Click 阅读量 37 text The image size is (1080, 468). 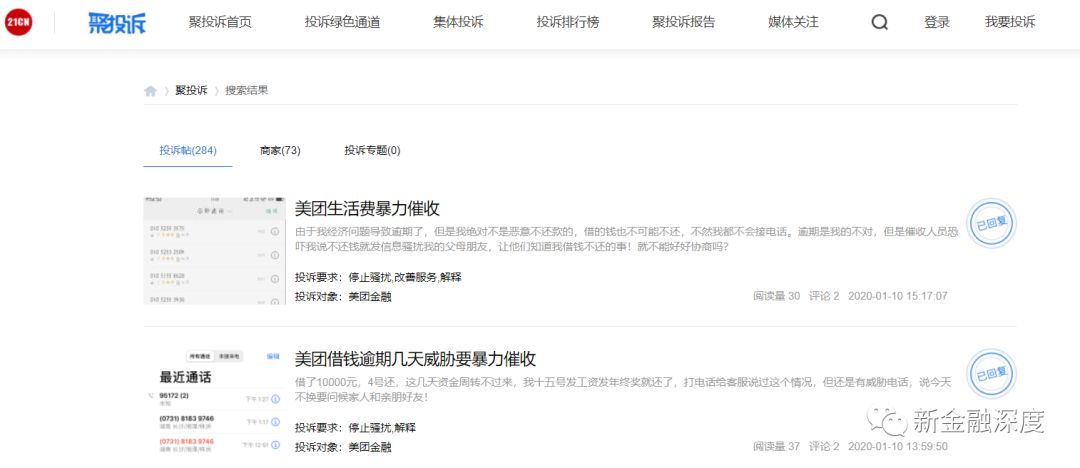[777, 446]
